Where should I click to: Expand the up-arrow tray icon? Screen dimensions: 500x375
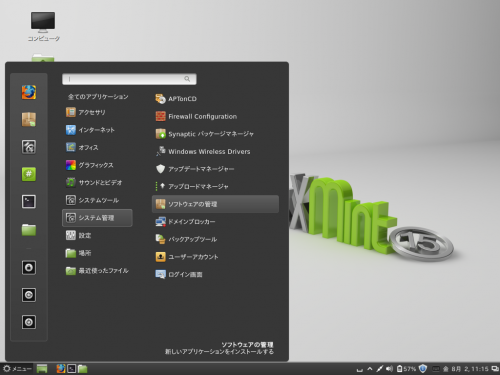coord(370,369)
